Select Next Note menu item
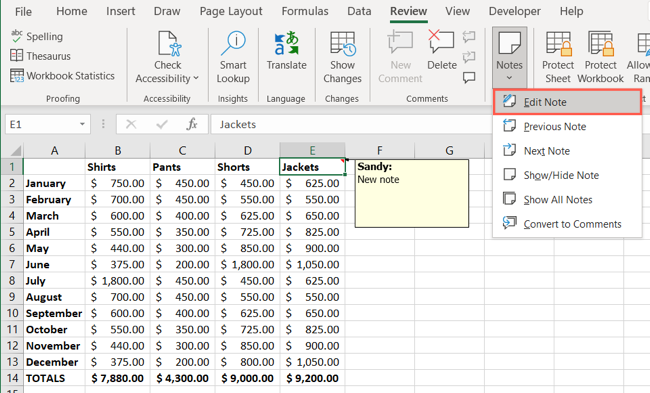 [x=567, y=151]
